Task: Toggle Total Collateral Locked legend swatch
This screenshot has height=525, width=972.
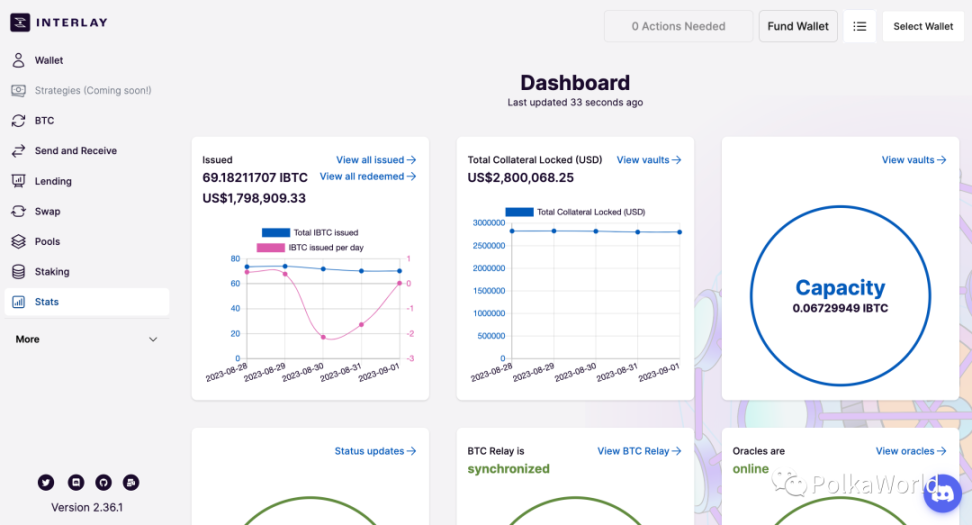Action: (x=519, y=212)
